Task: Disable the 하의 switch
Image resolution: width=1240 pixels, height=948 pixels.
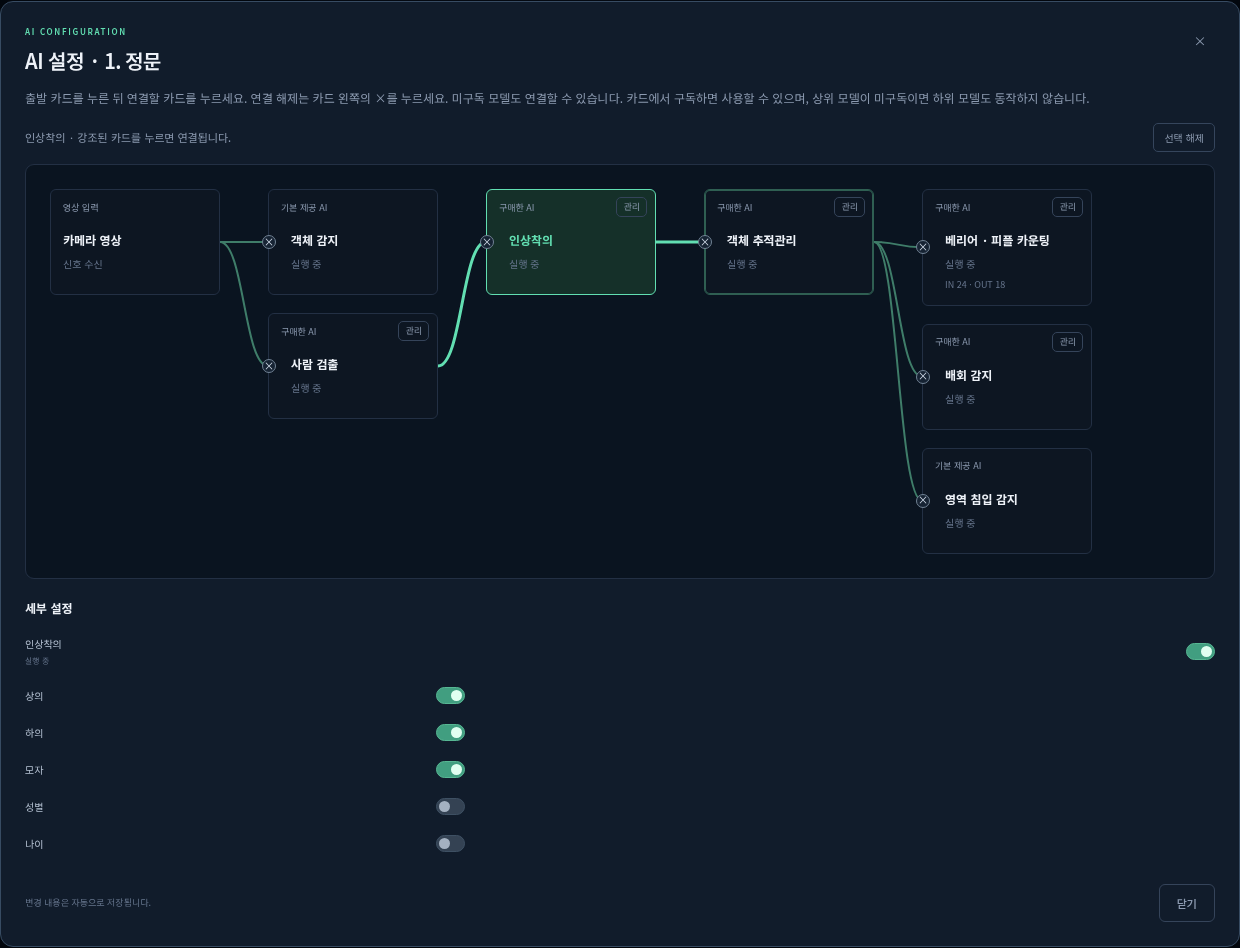Action: 450,733
